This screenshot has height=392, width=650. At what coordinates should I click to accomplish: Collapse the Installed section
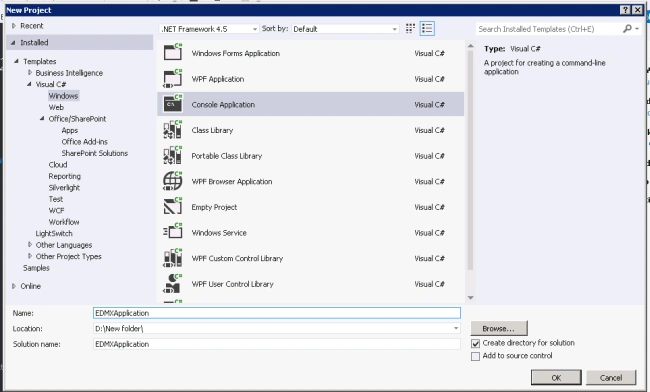coord(13,42)
